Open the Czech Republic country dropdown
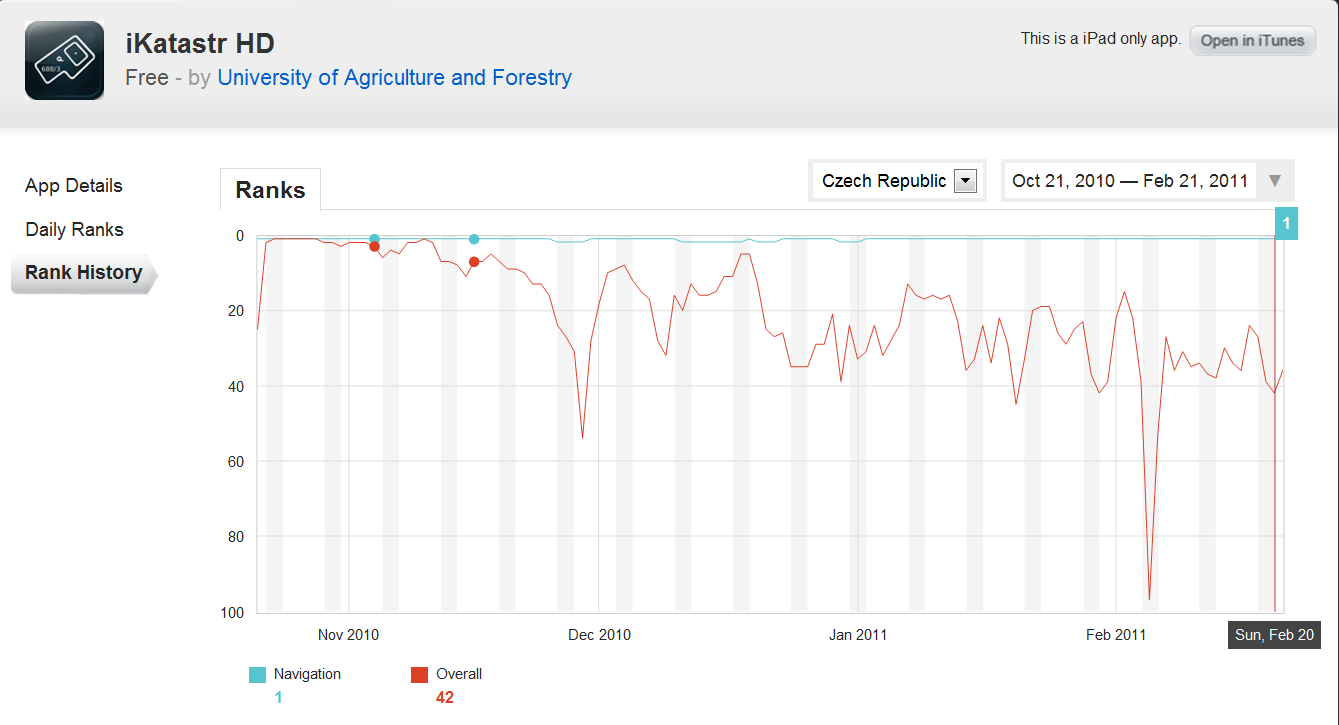Screen dimensions: 1339x725 click(897, 181)
